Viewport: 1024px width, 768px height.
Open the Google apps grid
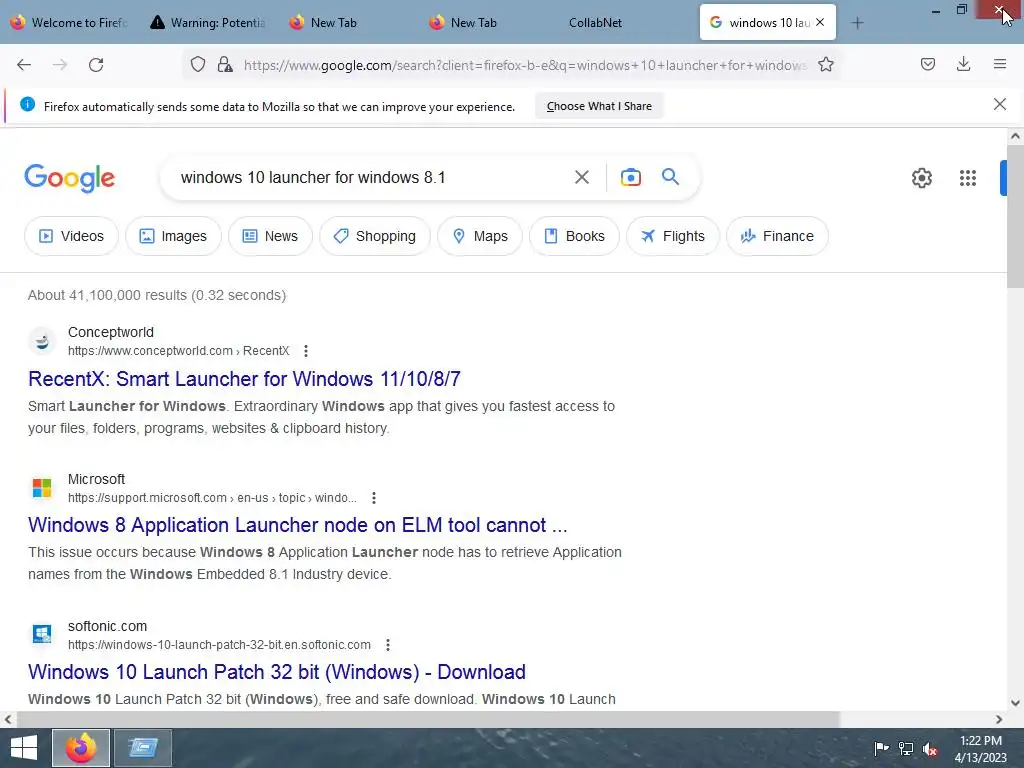pos(968,178)
